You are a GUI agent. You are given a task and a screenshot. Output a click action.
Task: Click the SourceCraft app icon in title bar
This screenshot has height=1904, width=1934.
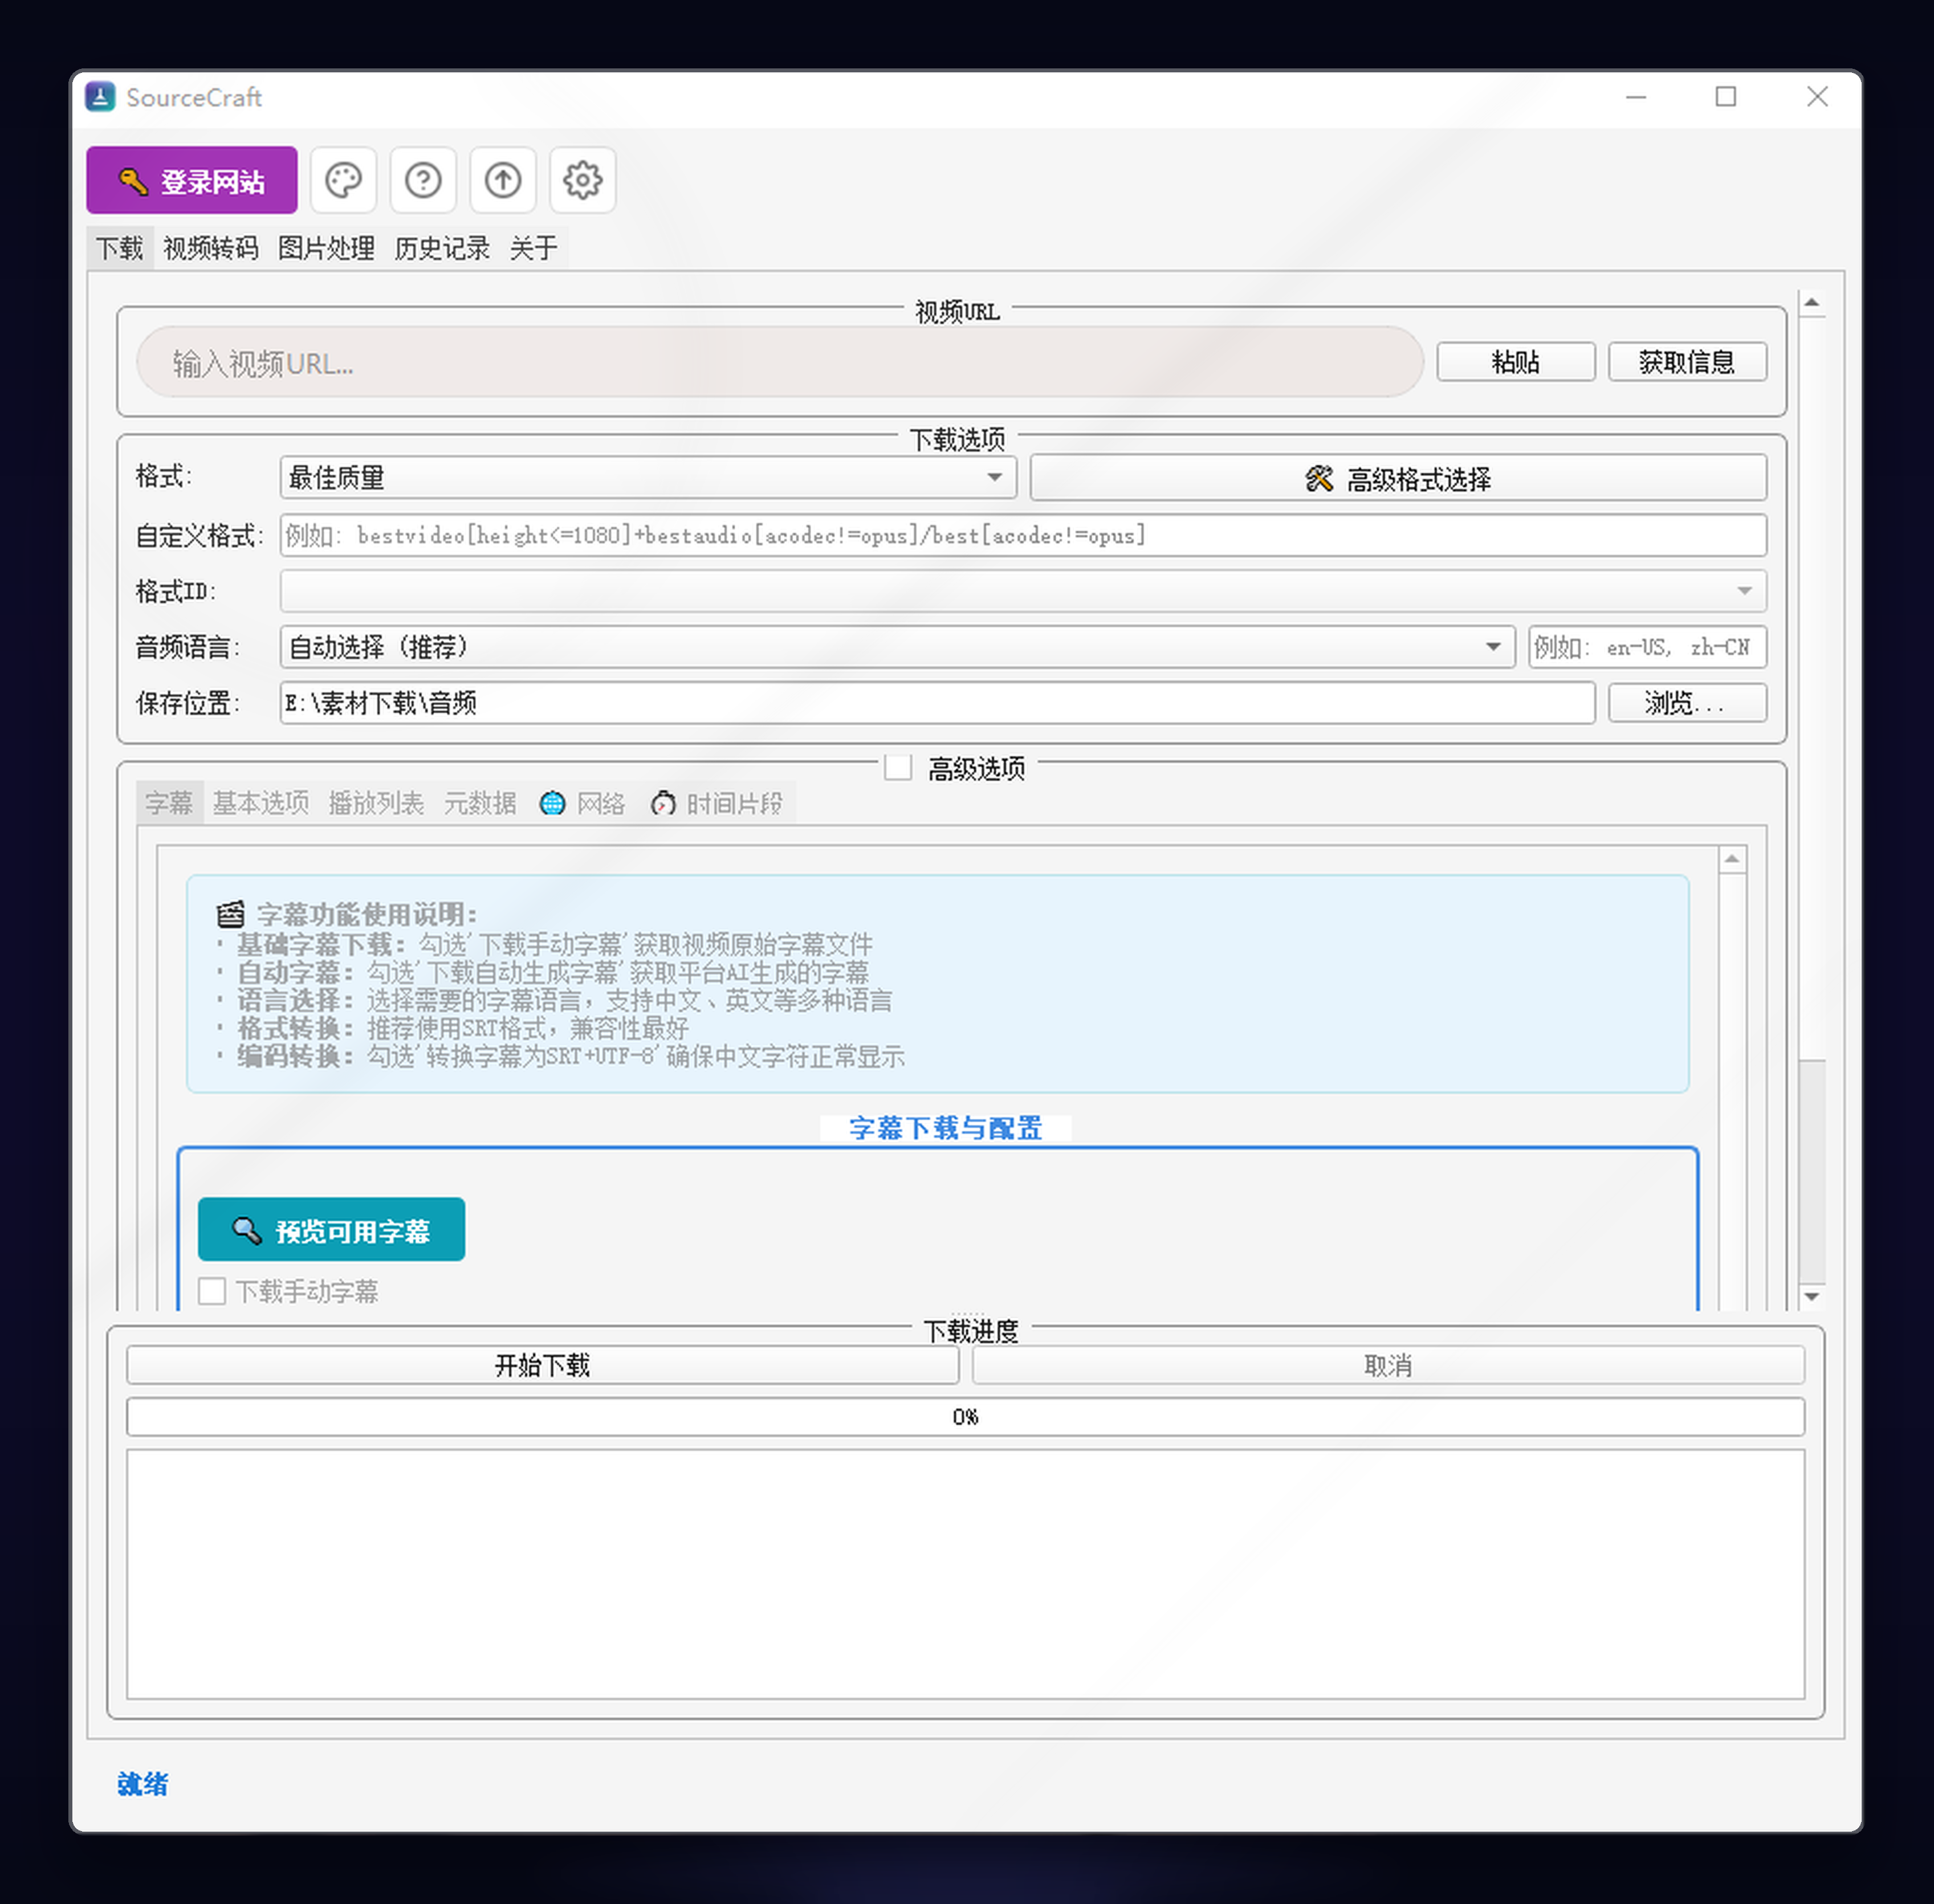tap(100, 97)
